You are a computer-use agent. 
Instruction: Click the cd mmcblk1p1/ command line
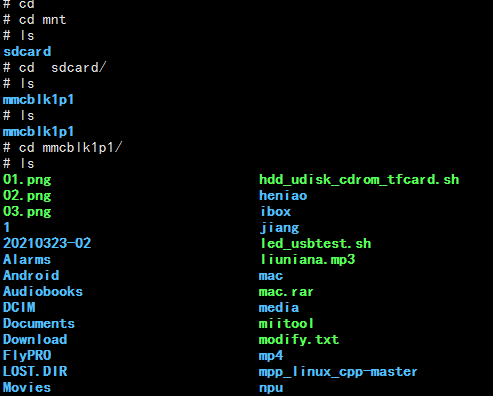point(63,147)
